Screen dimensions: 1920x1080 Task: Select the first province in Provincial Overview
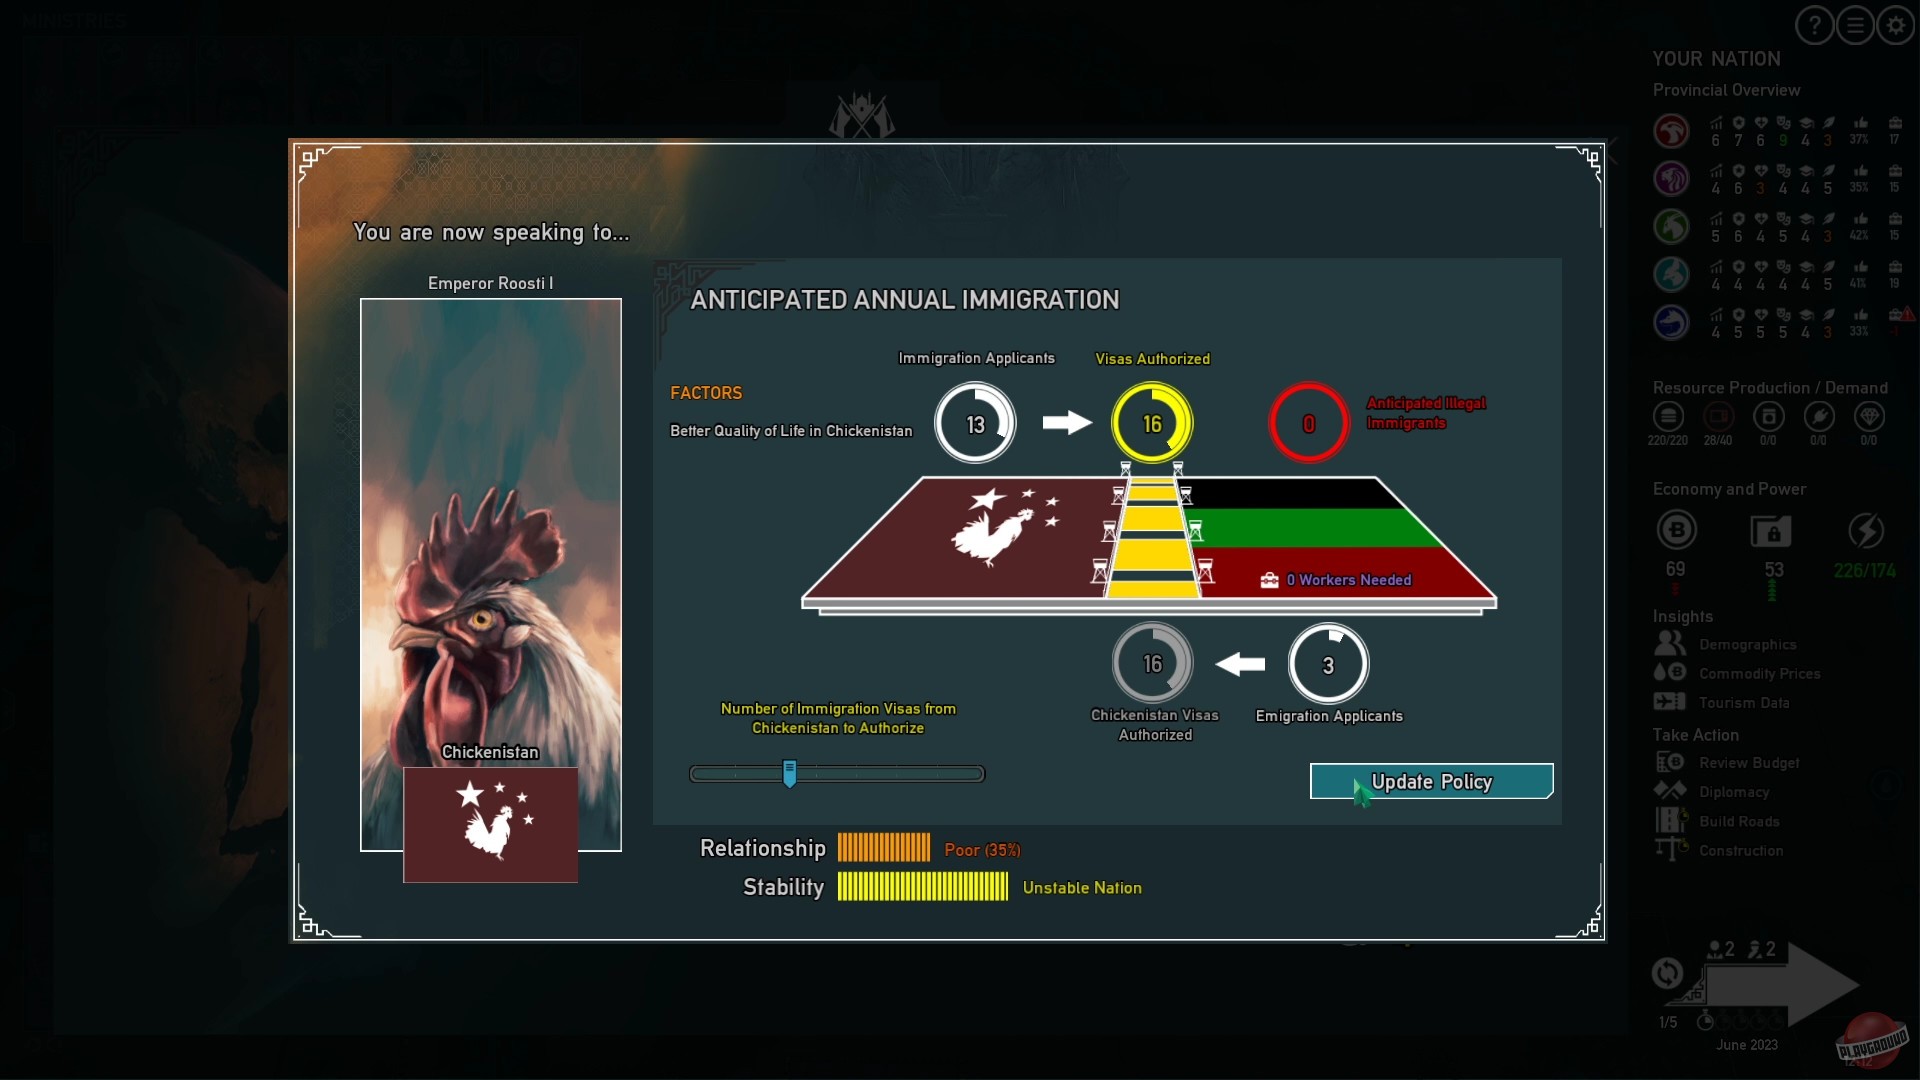click(1671, 131)
